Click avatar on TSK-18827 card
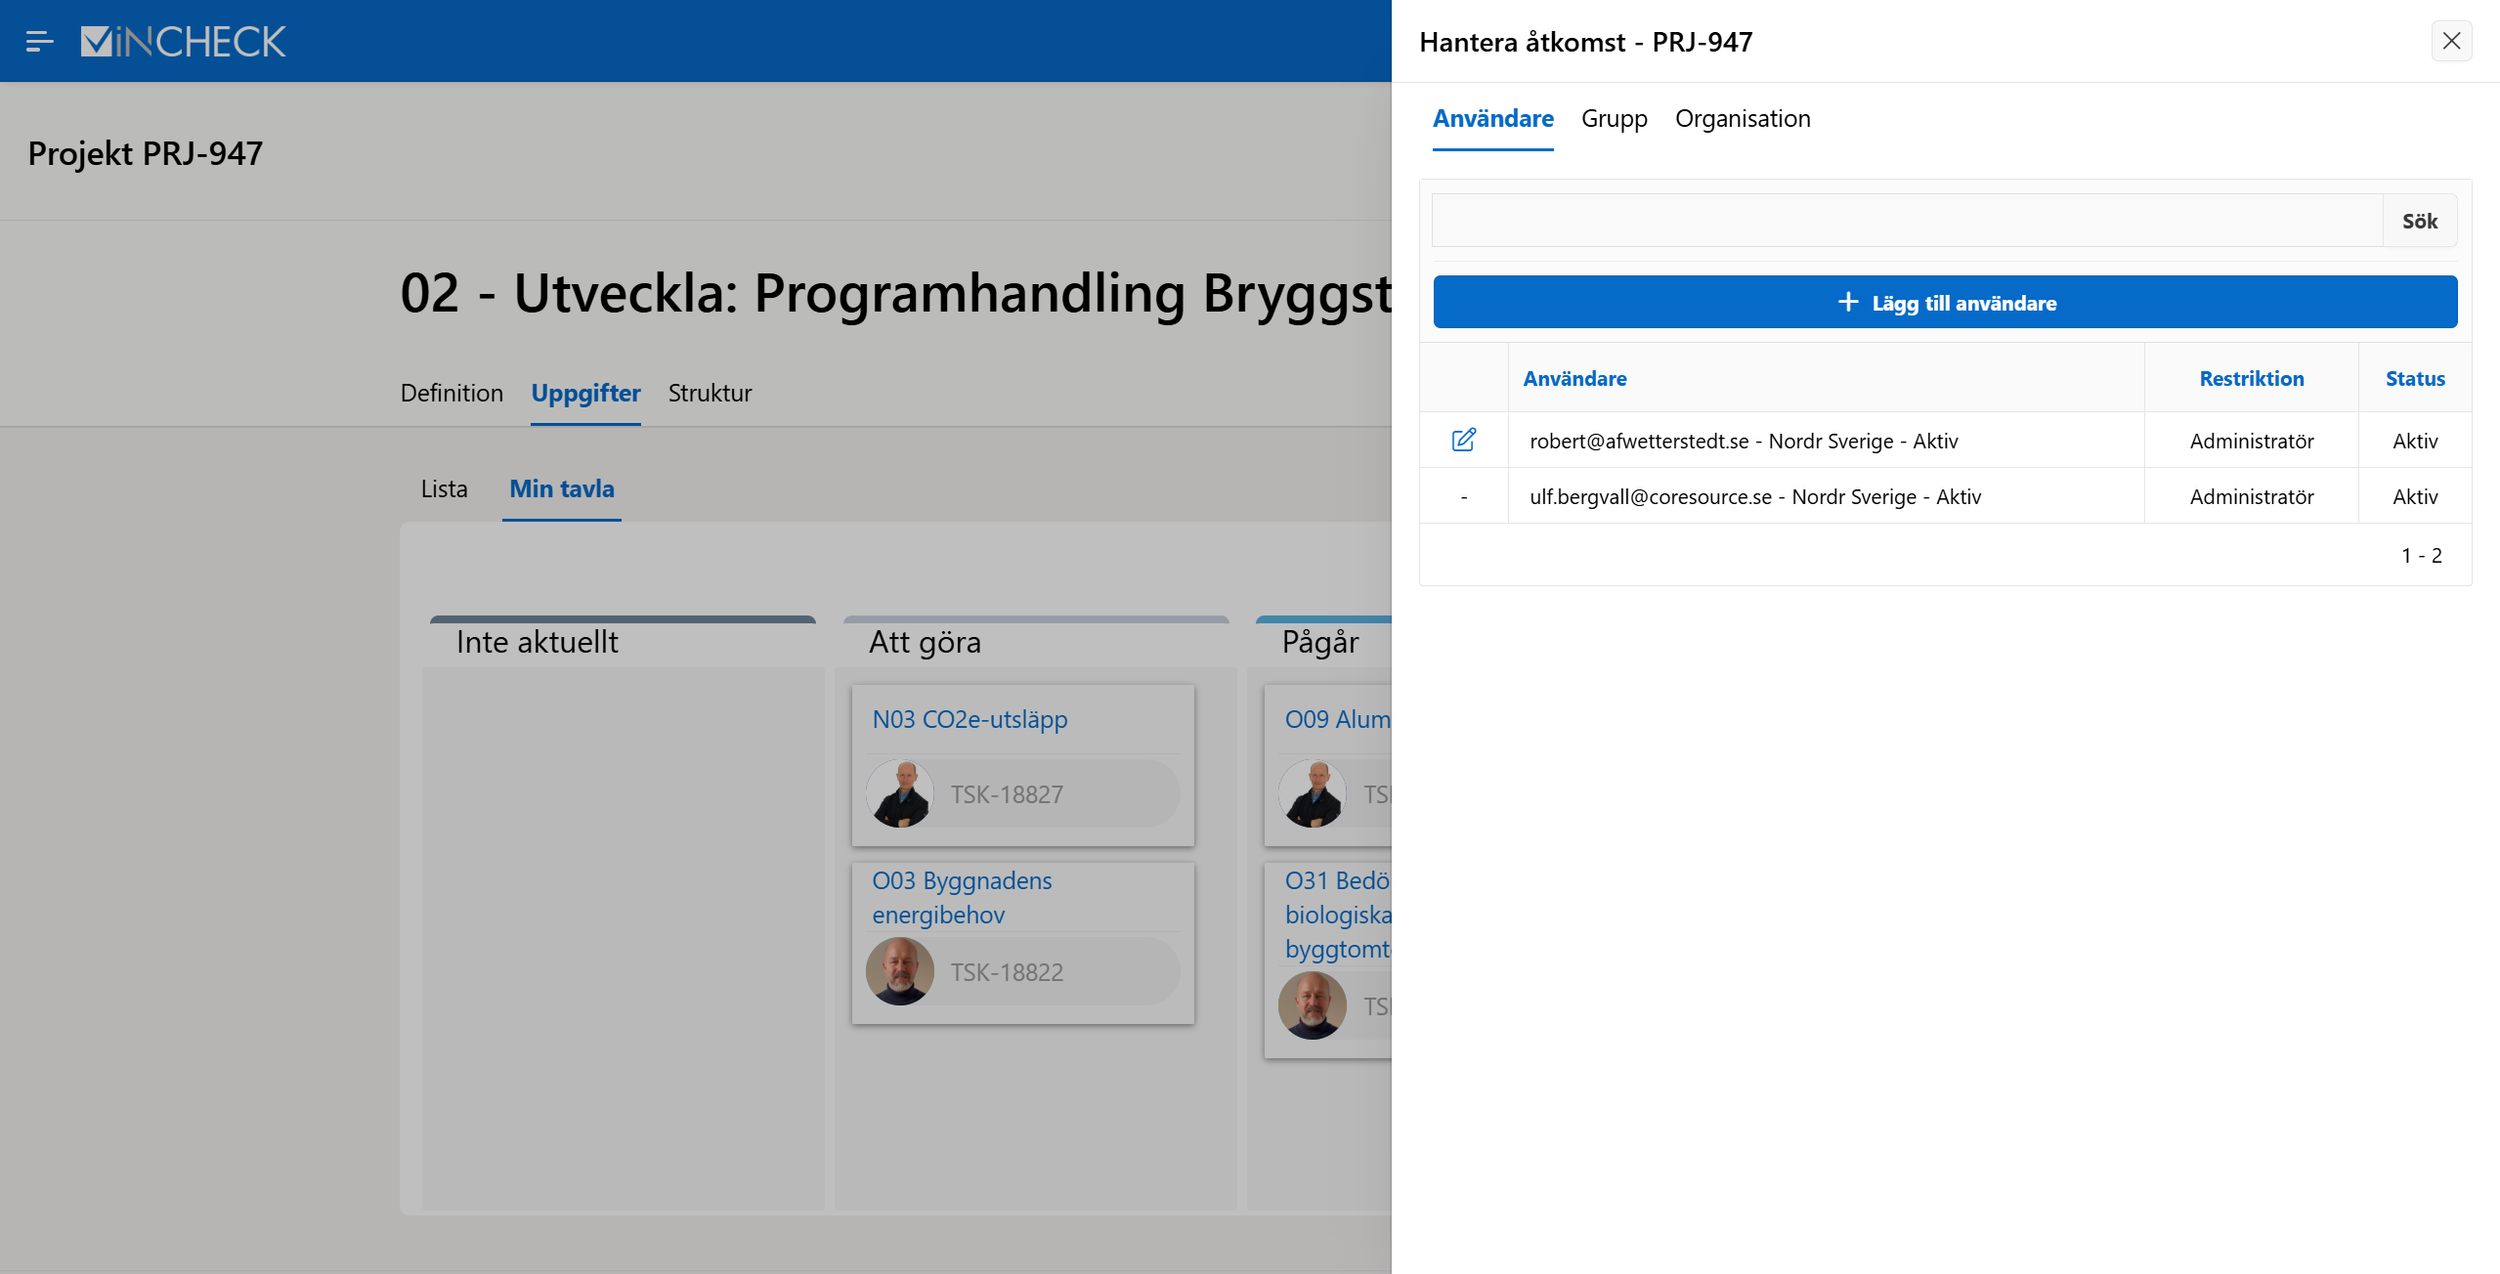Screen dimensions: 2500x1274 tap(900, 794)
